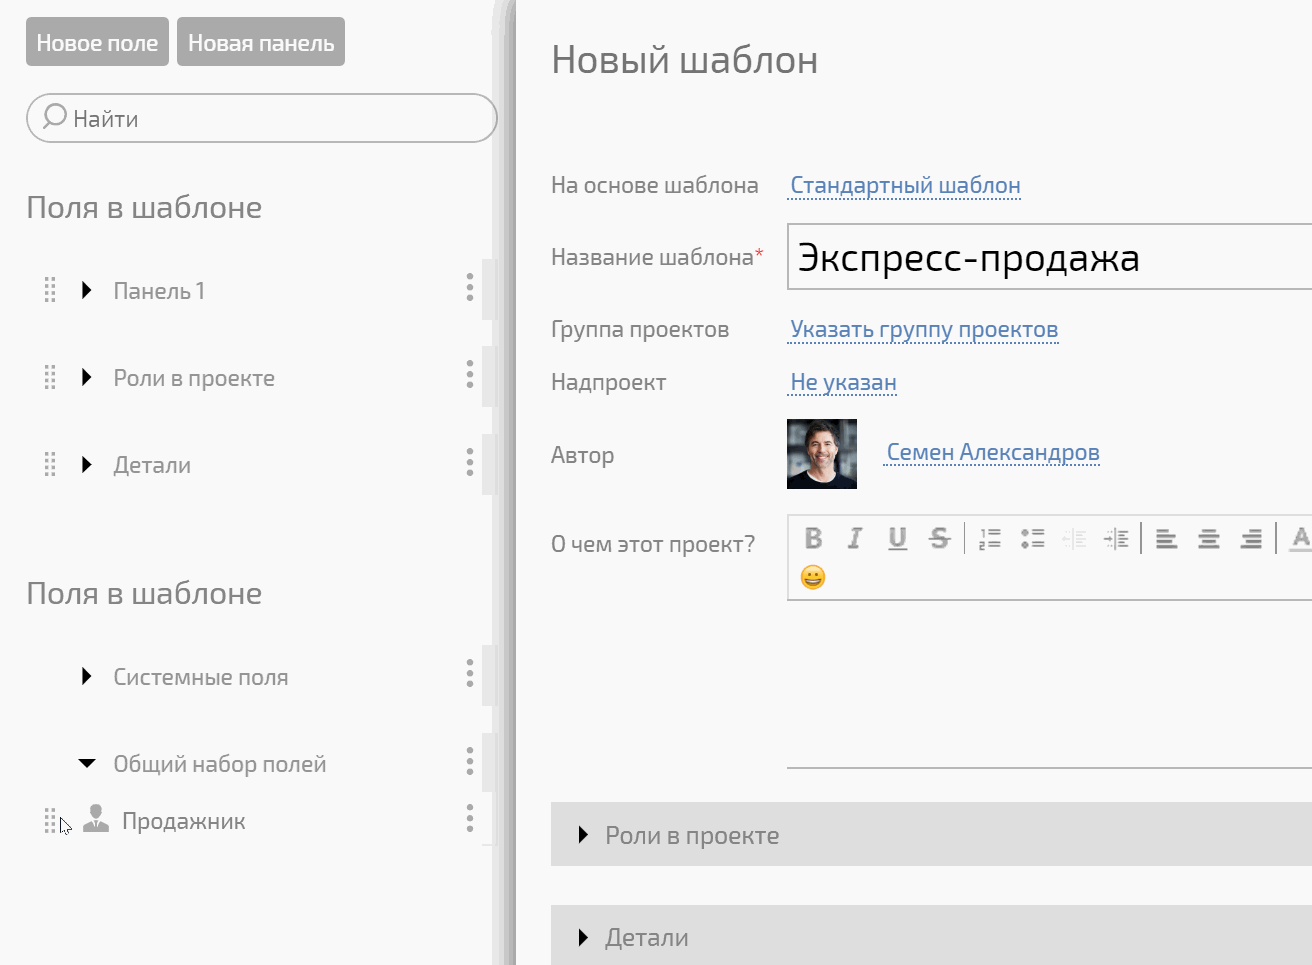
Task: Open emoji picker smiley icon
Action: [813, 577]
